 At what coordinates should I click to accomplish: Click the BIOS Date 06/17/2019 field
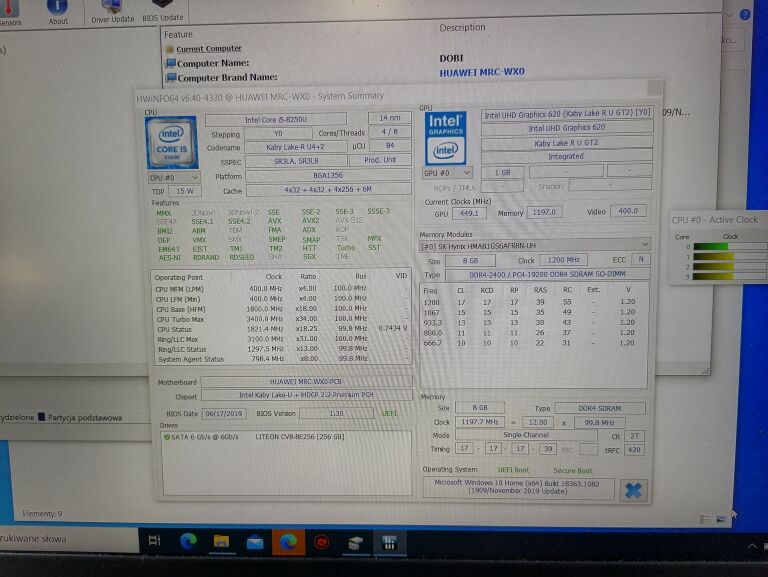click(224, 414)
